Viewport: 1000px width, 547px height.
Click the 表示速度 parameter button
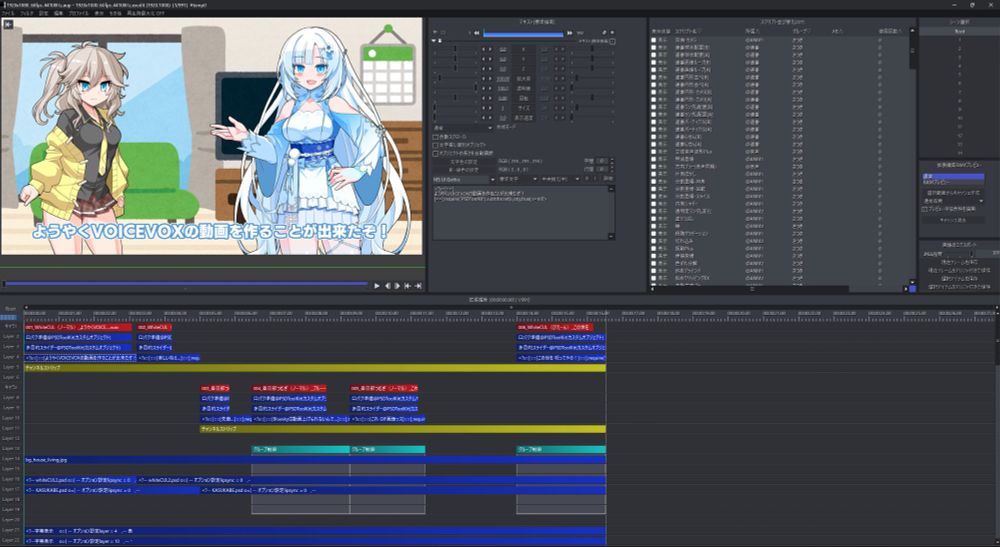524,118
